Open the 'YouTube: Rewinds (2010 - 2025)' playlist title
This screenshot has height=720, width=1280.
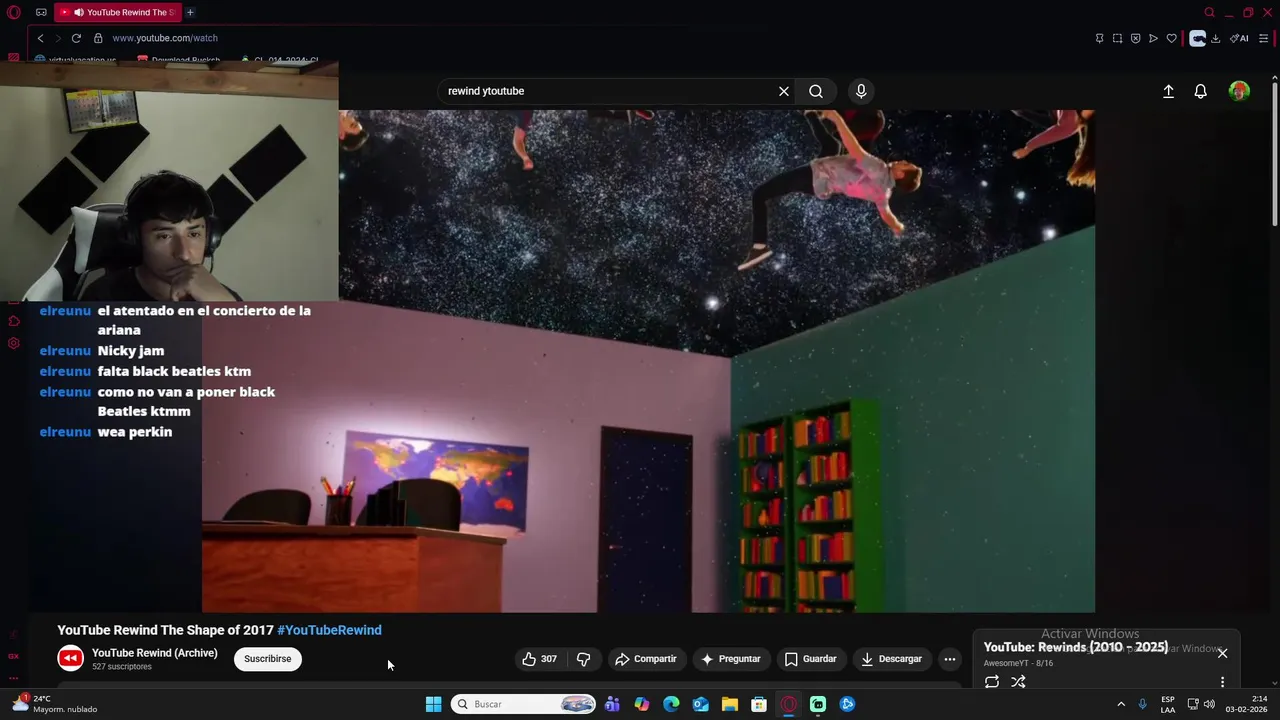pos(1076,647)
